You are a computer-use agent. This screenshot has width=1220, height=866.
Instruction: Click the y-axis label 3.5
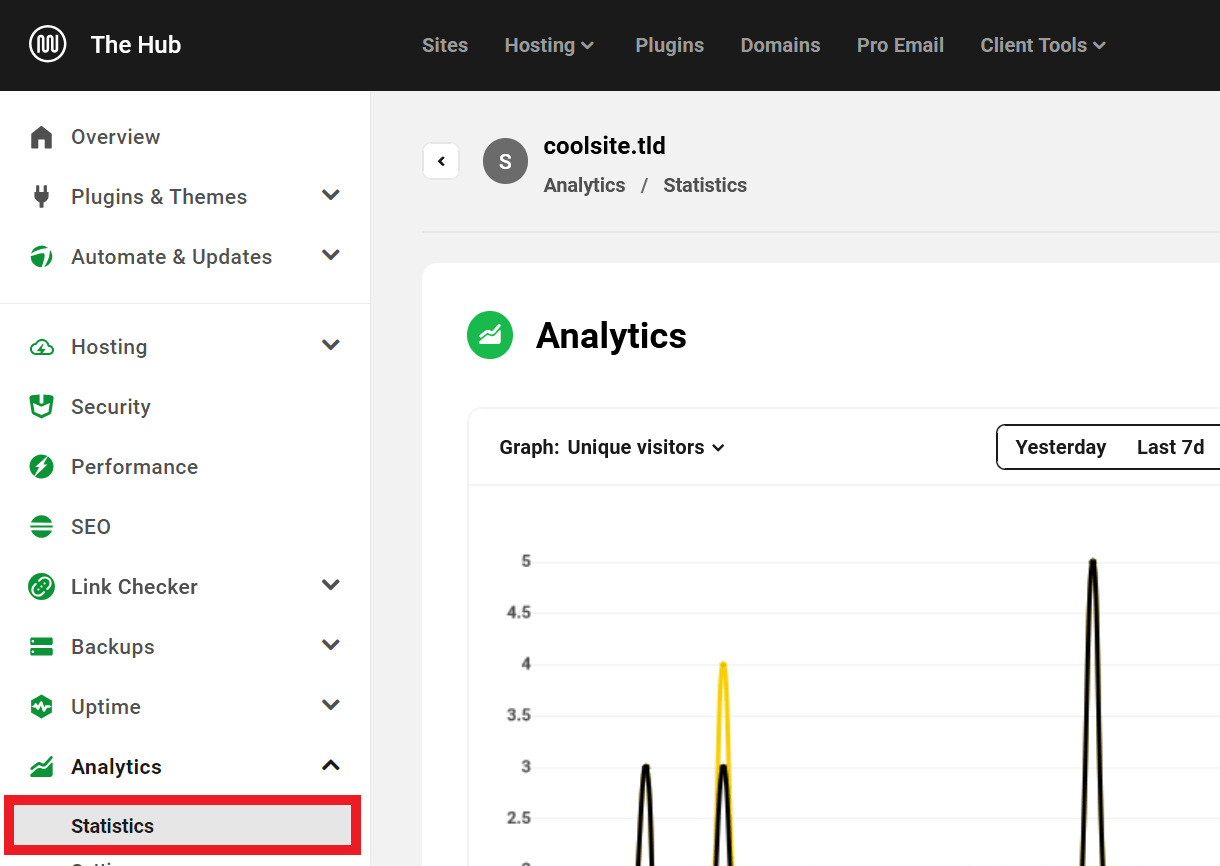(519, 716)
